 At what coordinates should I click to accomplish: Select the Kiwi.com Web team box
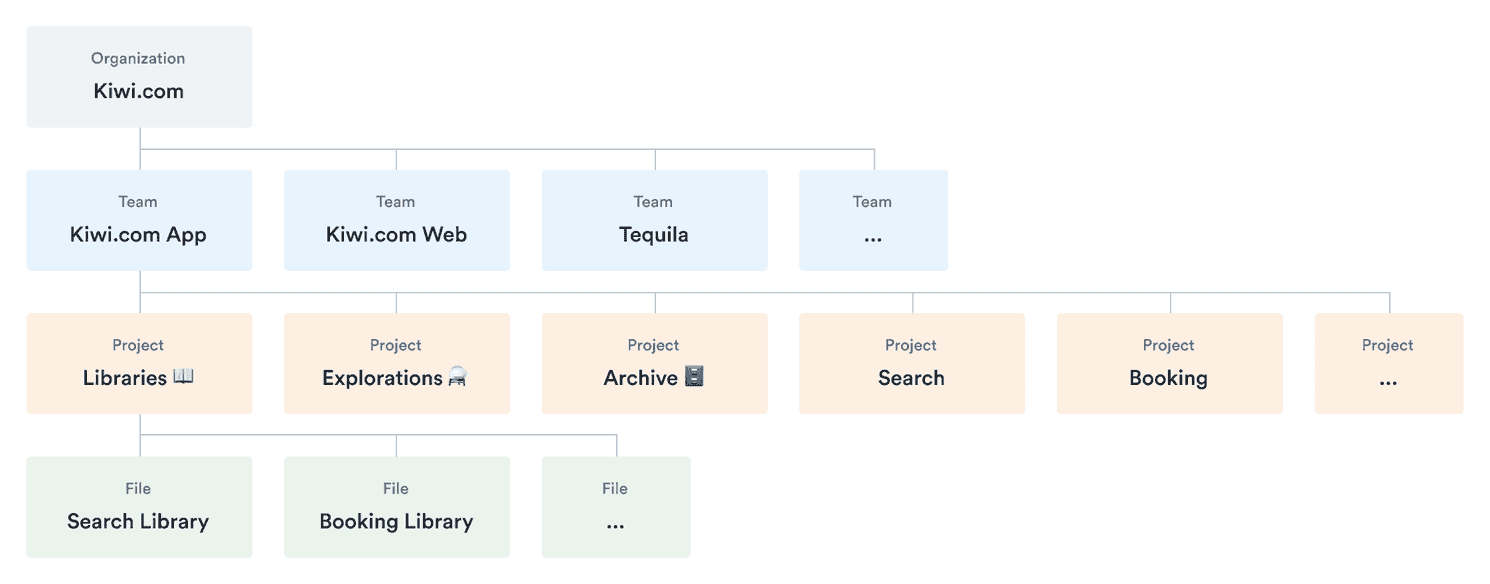point(396,221)
